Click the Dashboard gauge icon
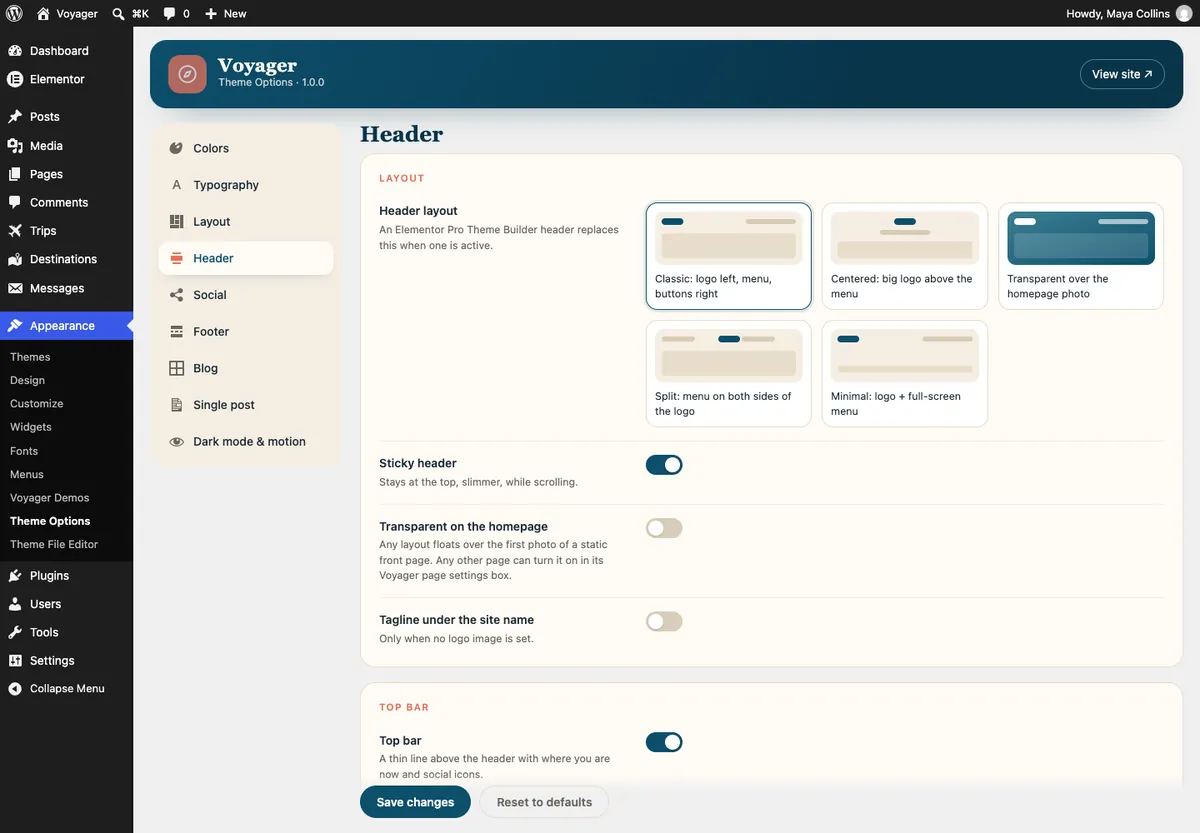Image resolution: width=1200 pixels, height=833 pixels. (x=15, y=51)
